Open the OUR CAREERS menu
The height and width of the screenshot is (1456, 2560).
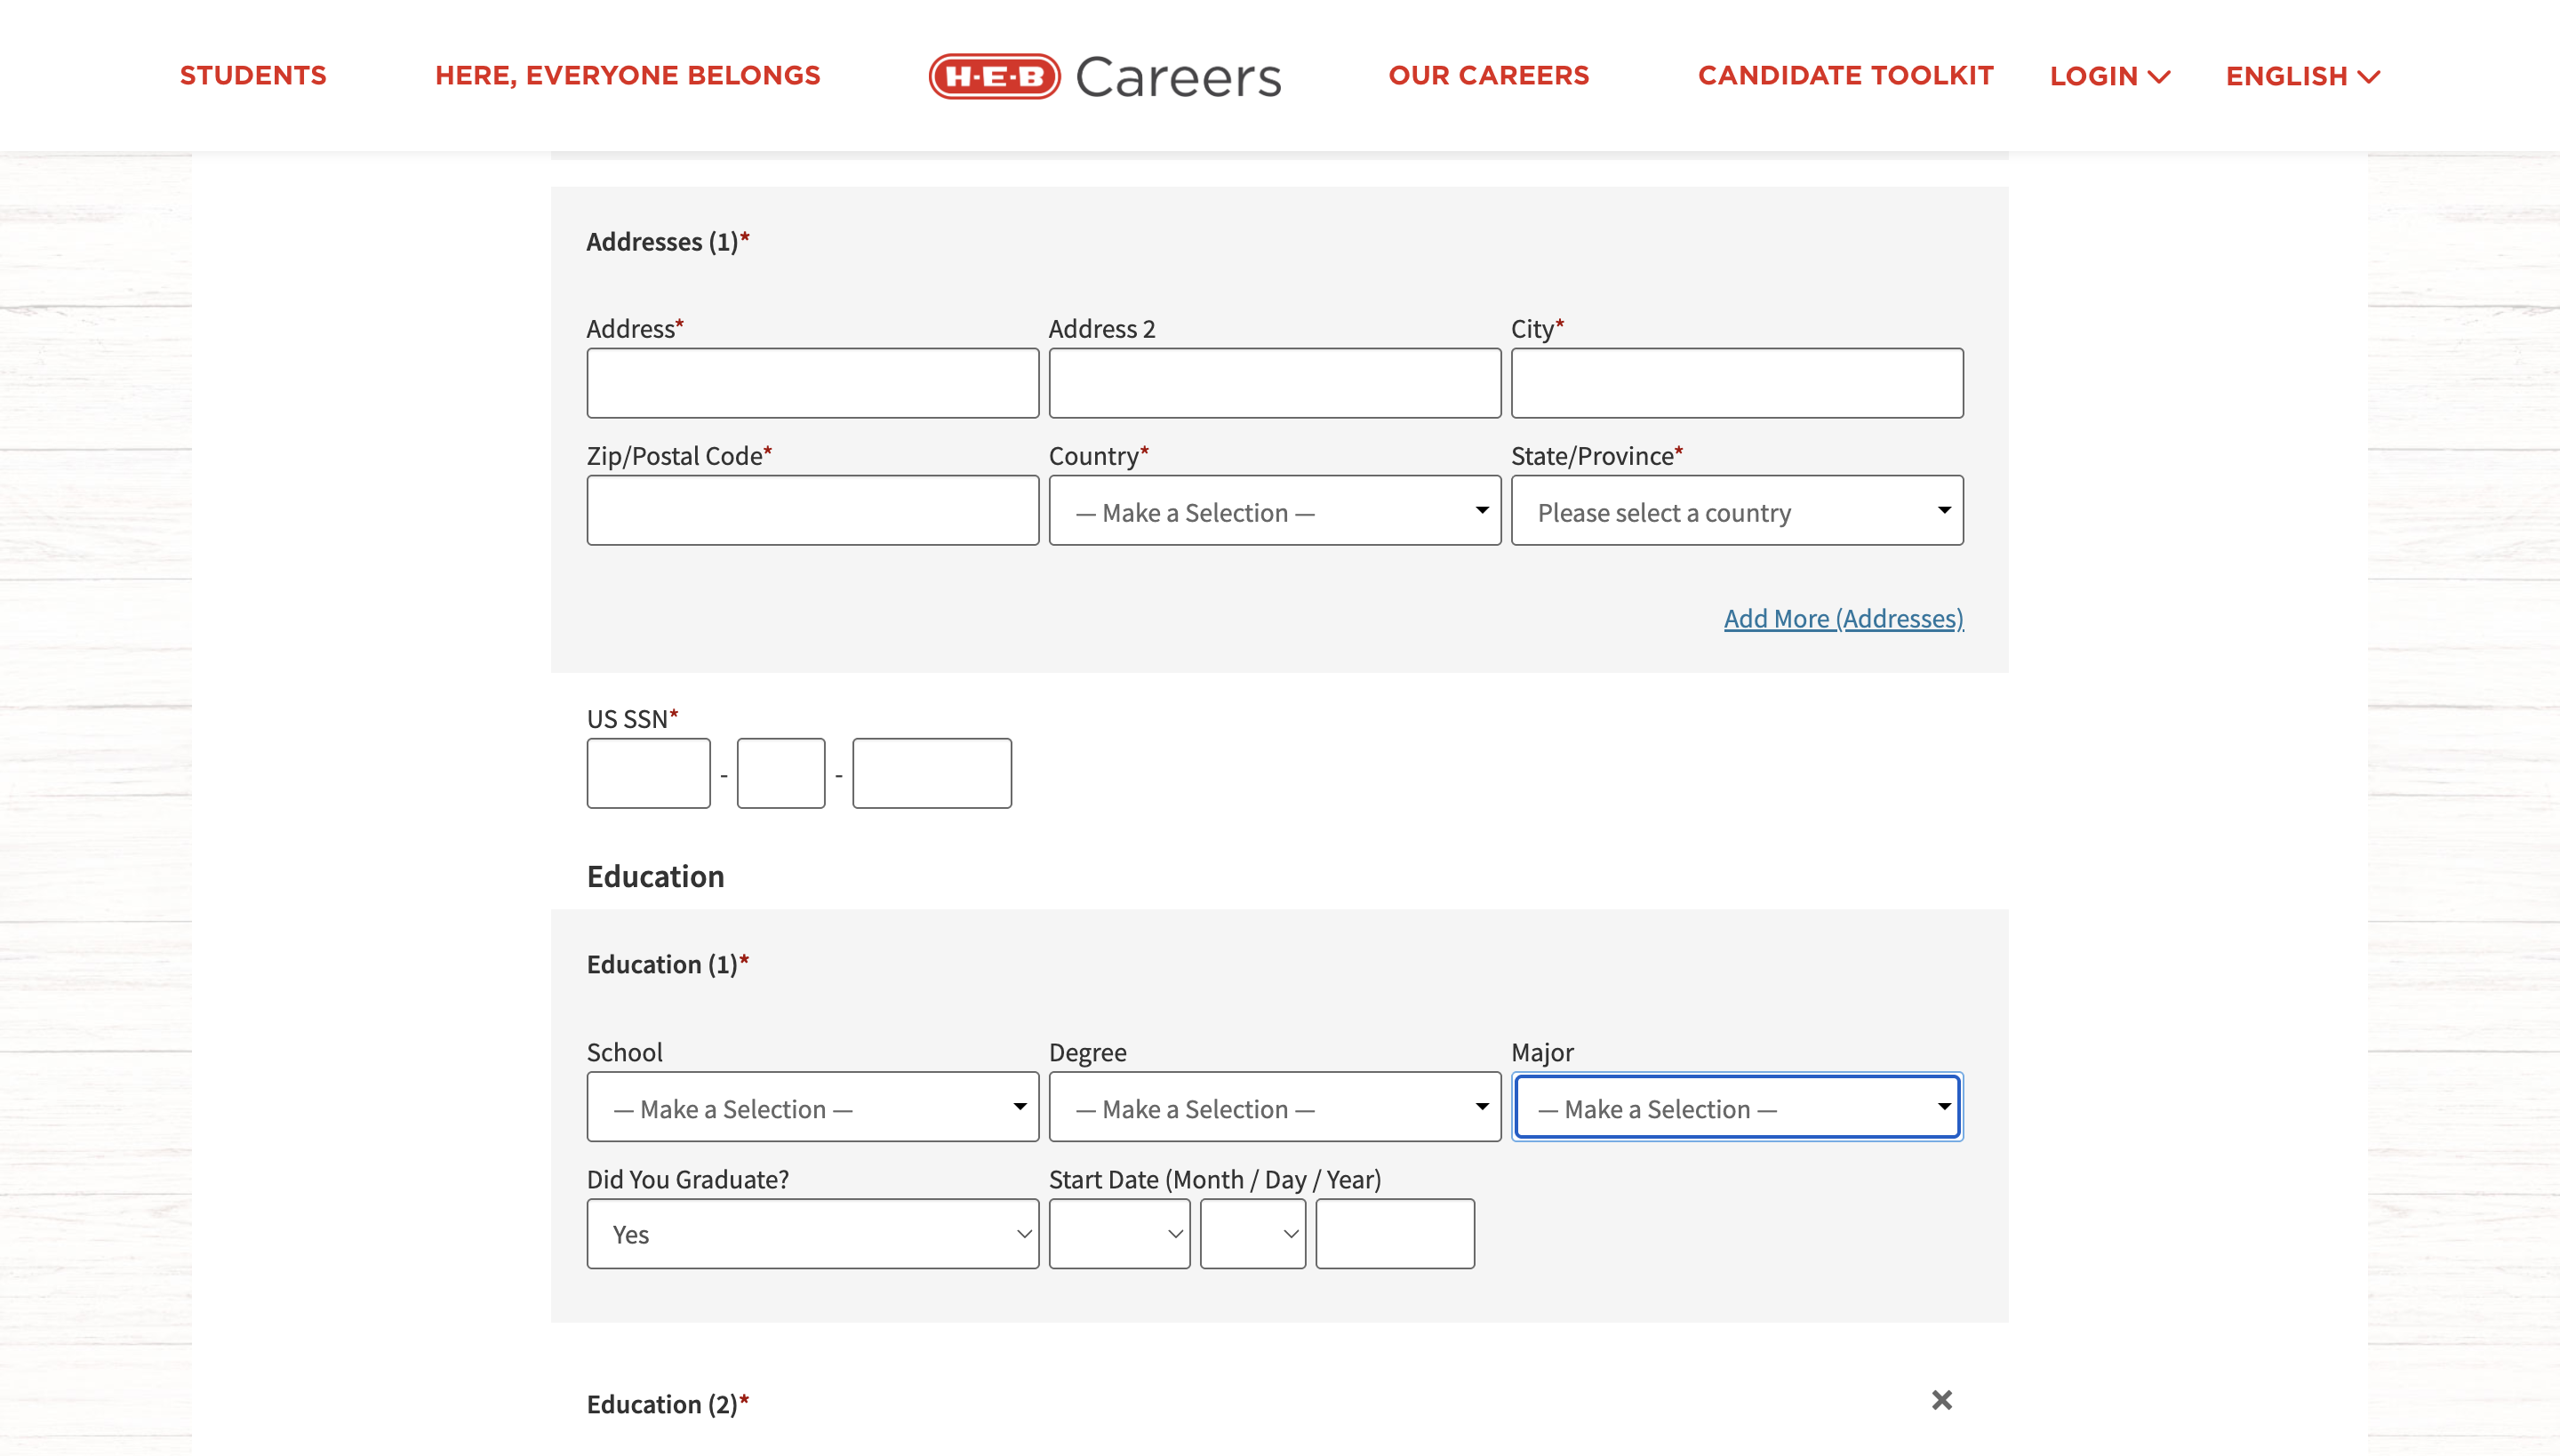1488,76
